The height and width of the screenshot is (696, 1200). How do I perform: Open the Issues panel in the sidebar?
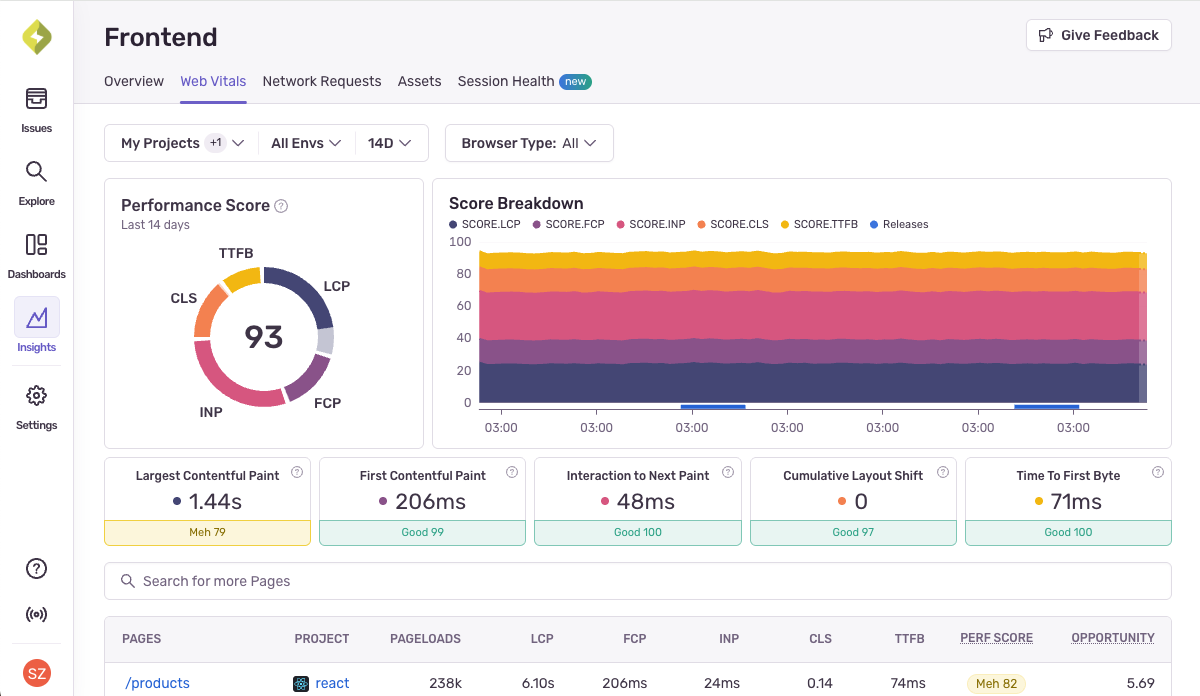36,110
